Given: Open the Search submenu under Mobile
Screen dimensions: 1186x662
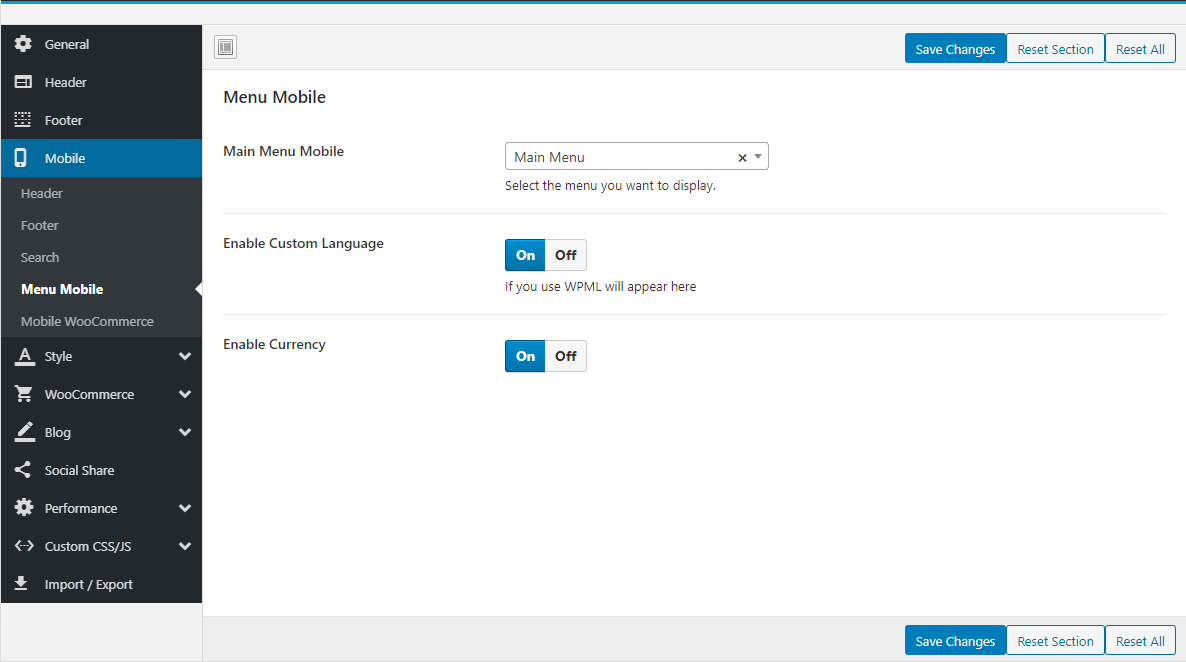Looking at the screenshot, I should 40,257.
